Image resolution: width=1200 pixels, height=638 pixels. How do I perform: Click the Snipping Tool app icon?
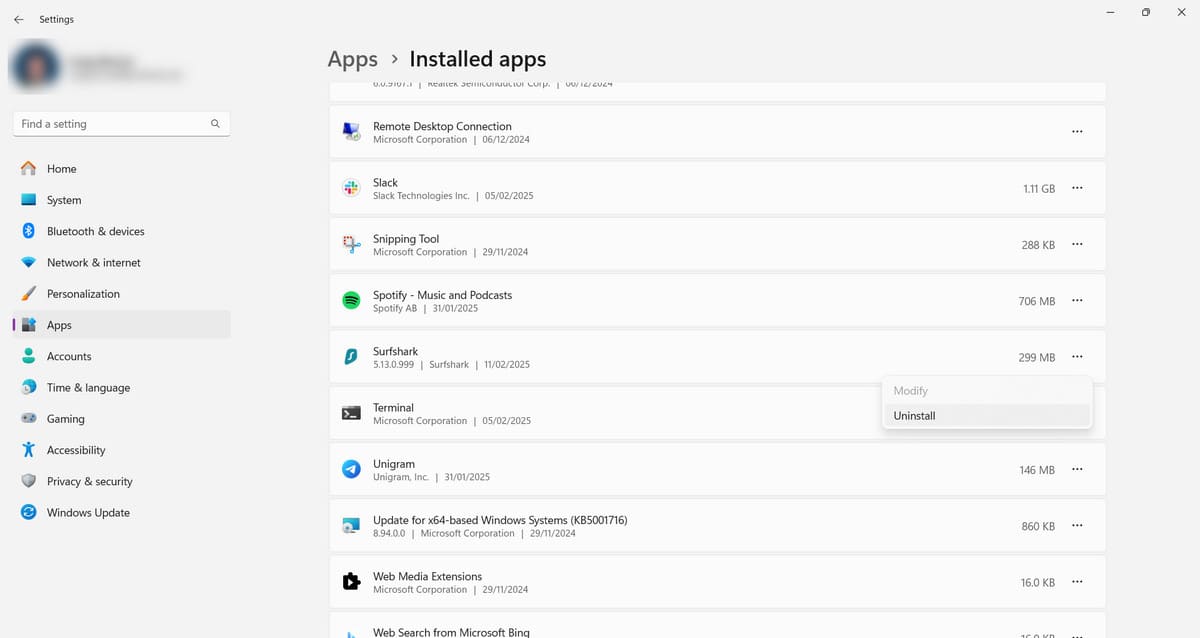click(x=351, y=244)
